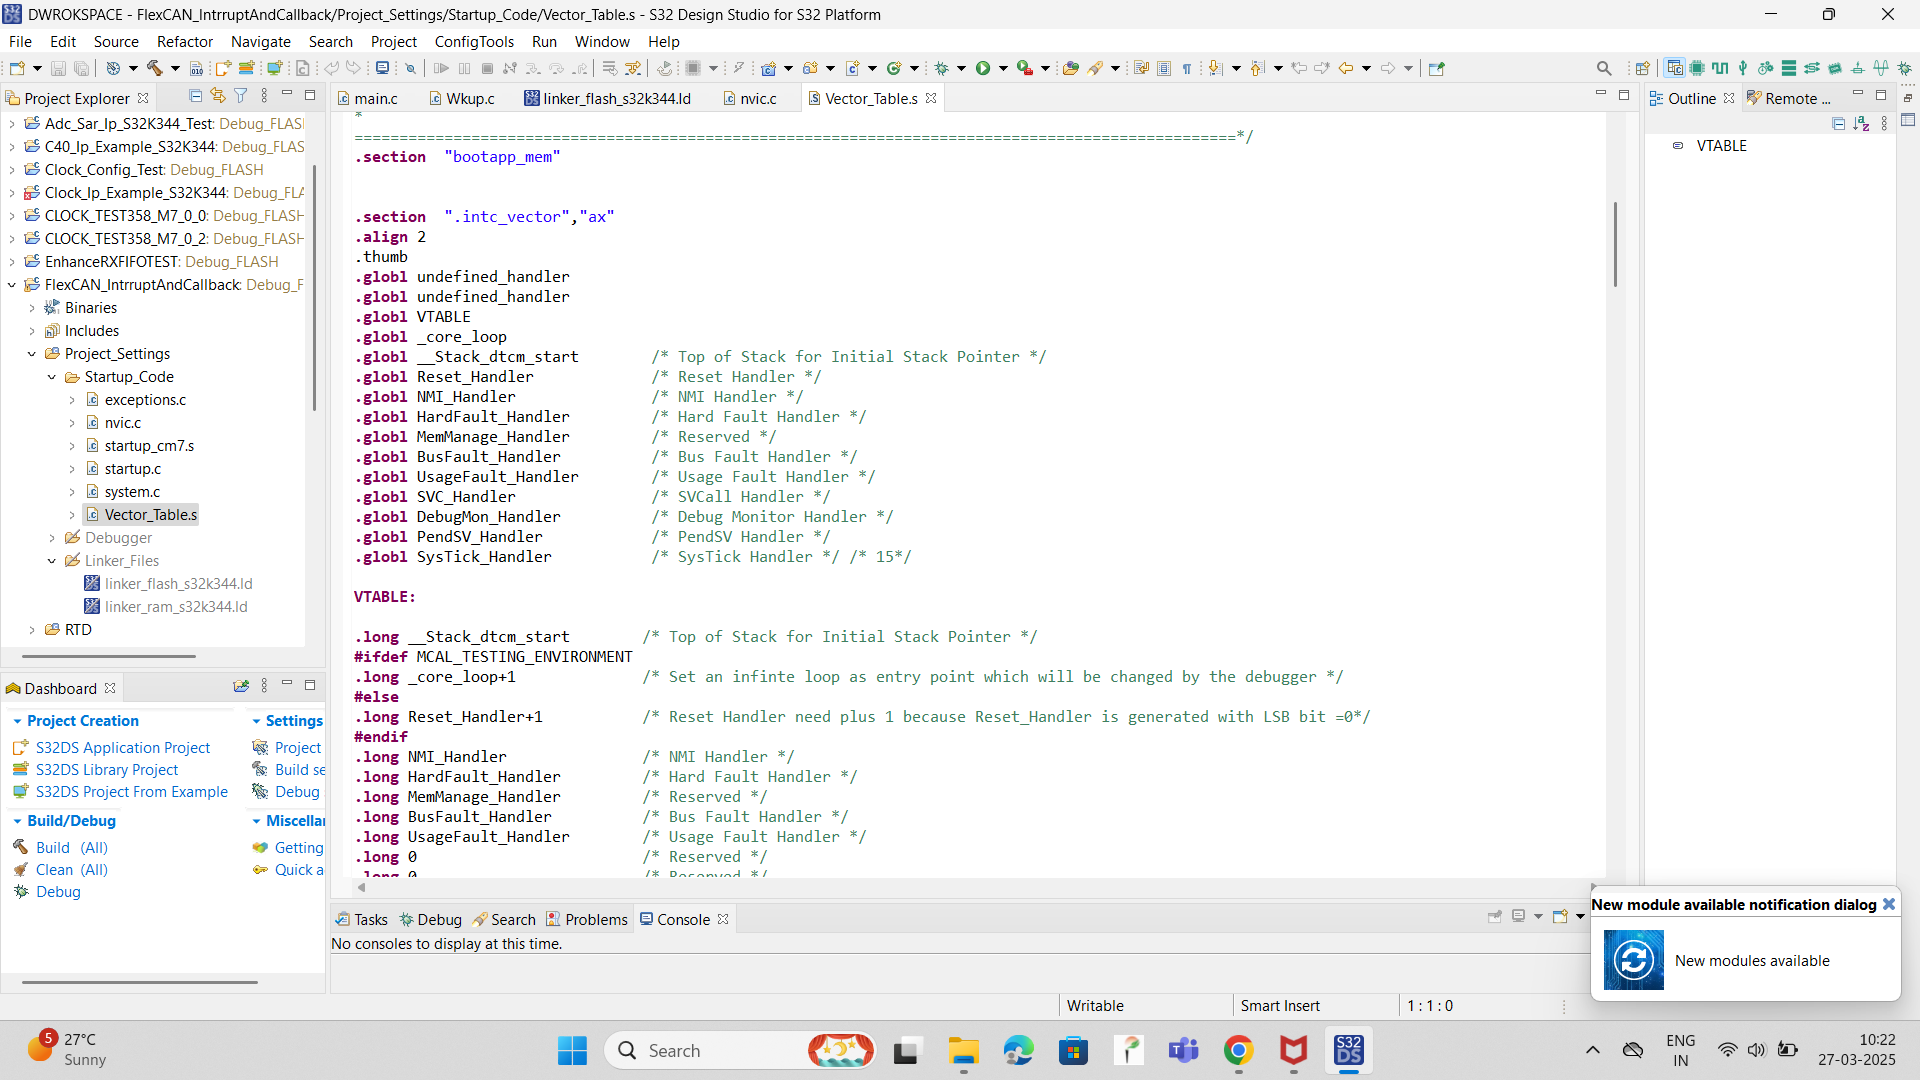Image resolution: width=1920 pixels, height=1080 pixels.
Task: Open the ConfigTools menu
Action: point(474,42)
